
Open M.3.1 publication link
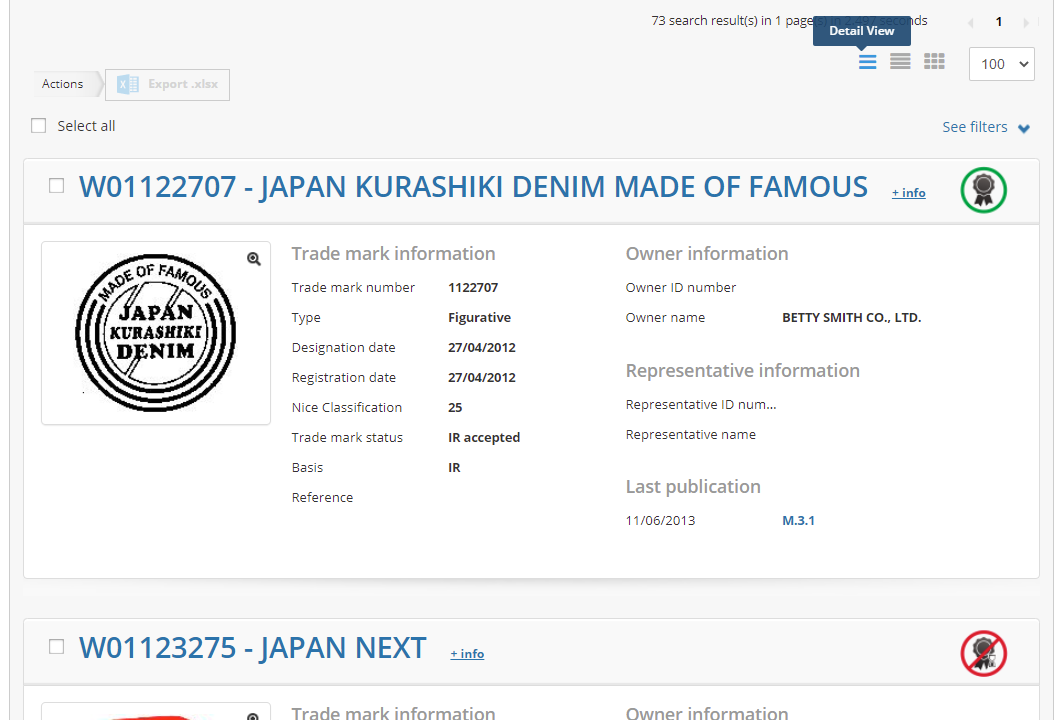click(x=799, y=521)
